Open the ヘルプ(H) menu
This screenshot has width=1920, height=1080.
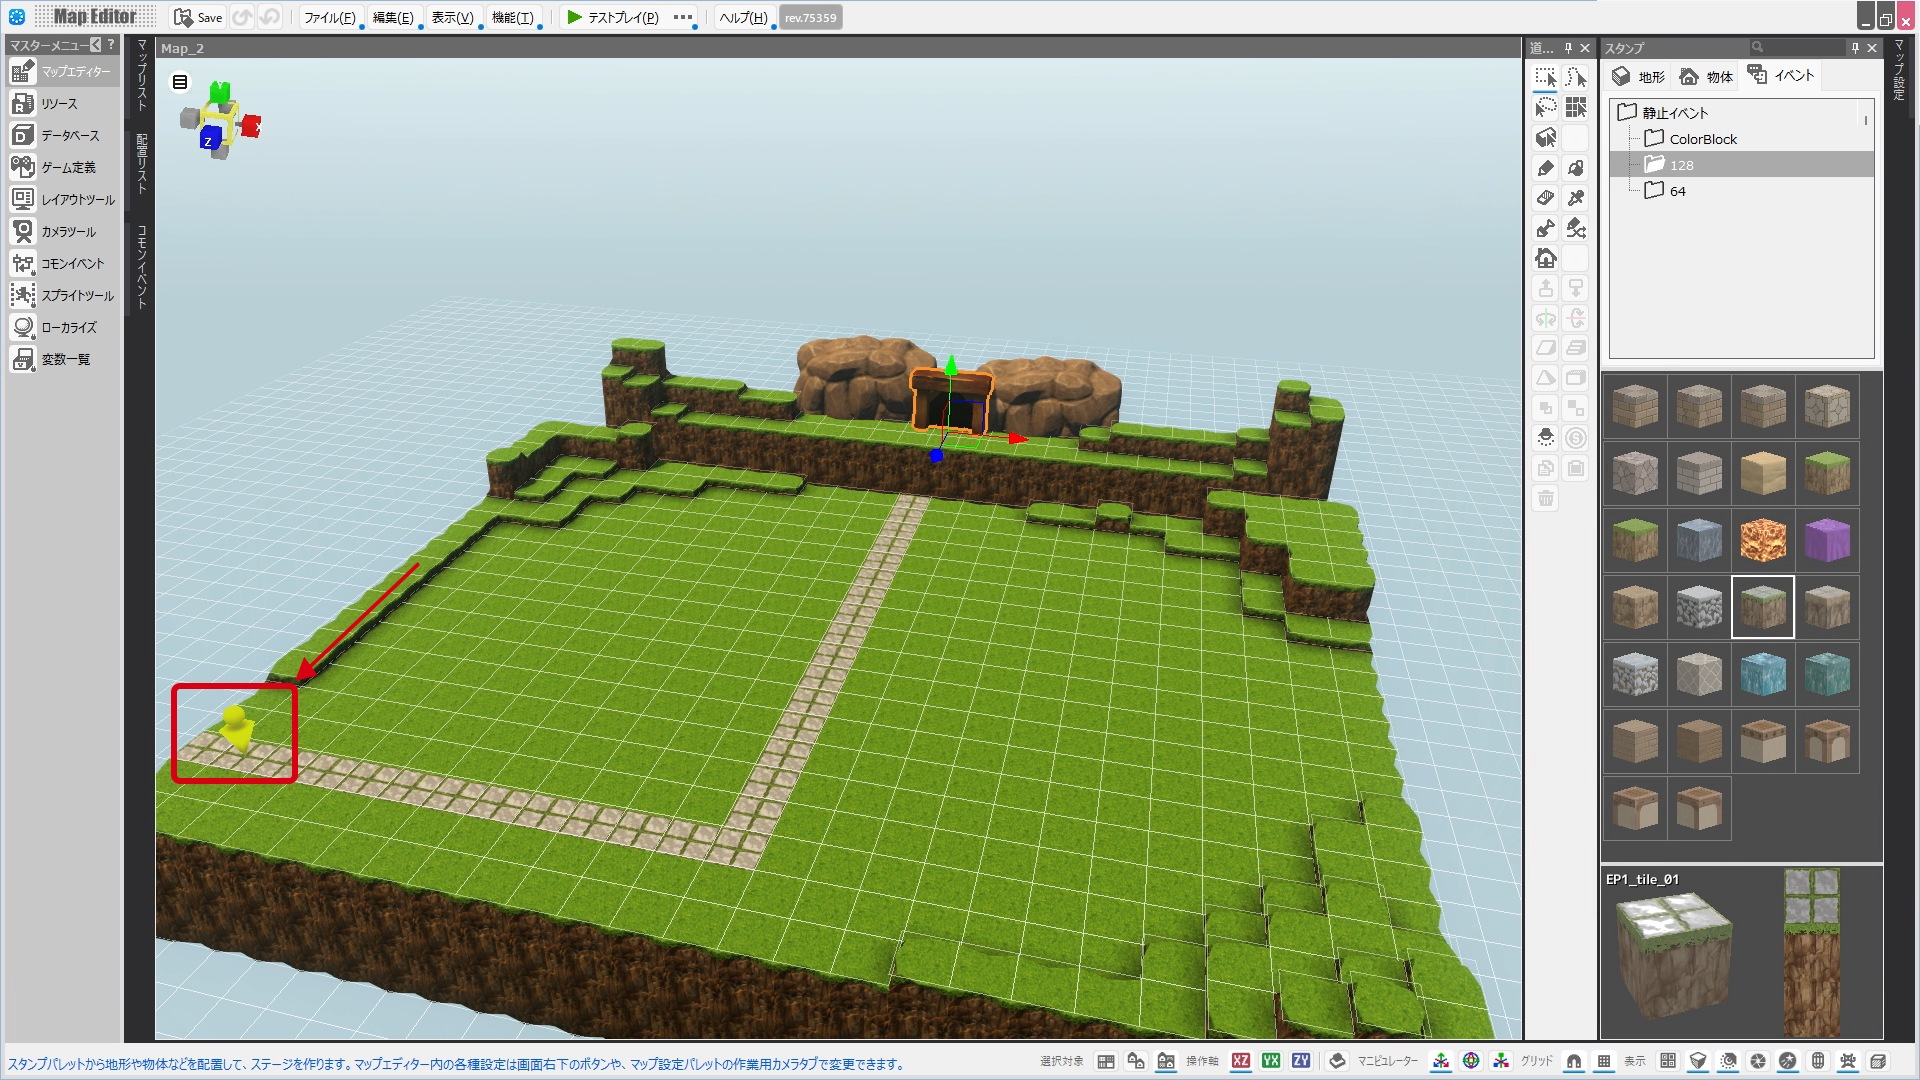pyautogui.click(x=744, y=17)
